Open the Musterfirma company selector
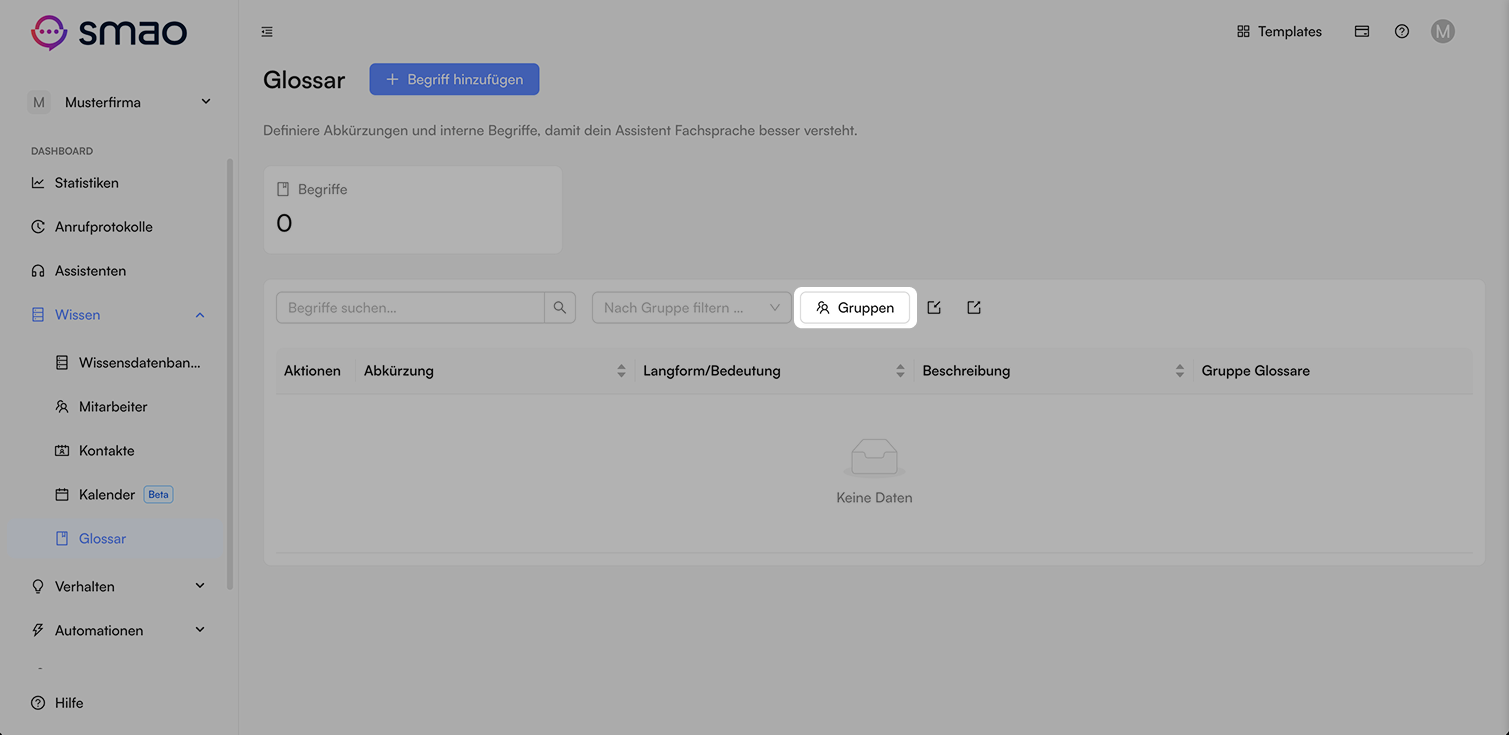The width and height of the screenshot is (1509, 735). click(x=120, y=102)
